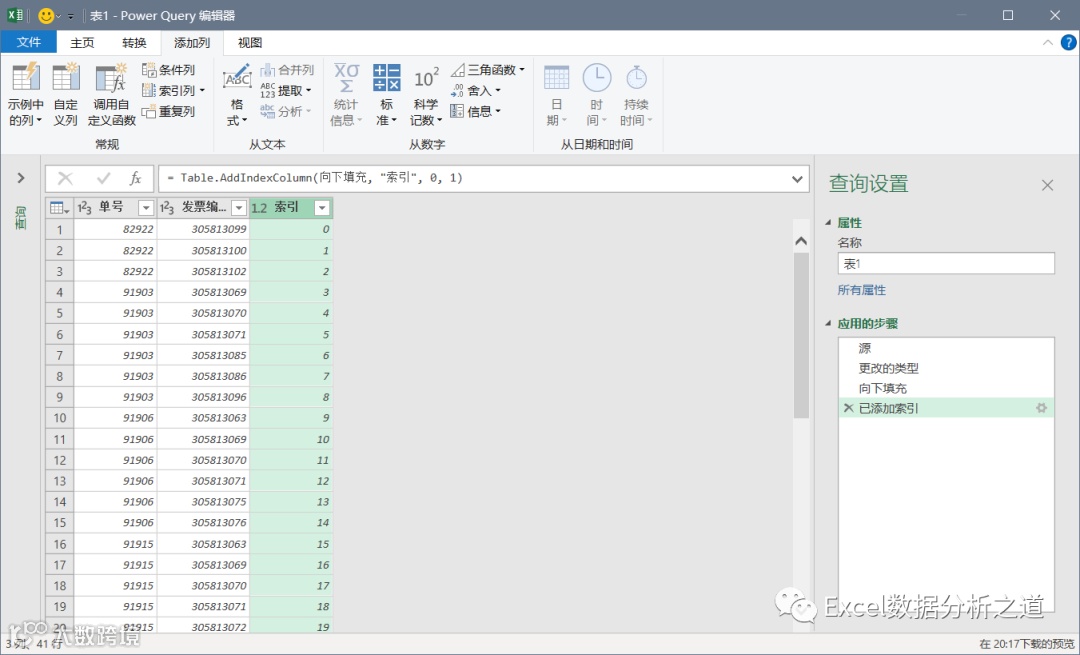Click 重复列 duplicate column button
This screenshot has height=655, width=1080.
(169, 111)
